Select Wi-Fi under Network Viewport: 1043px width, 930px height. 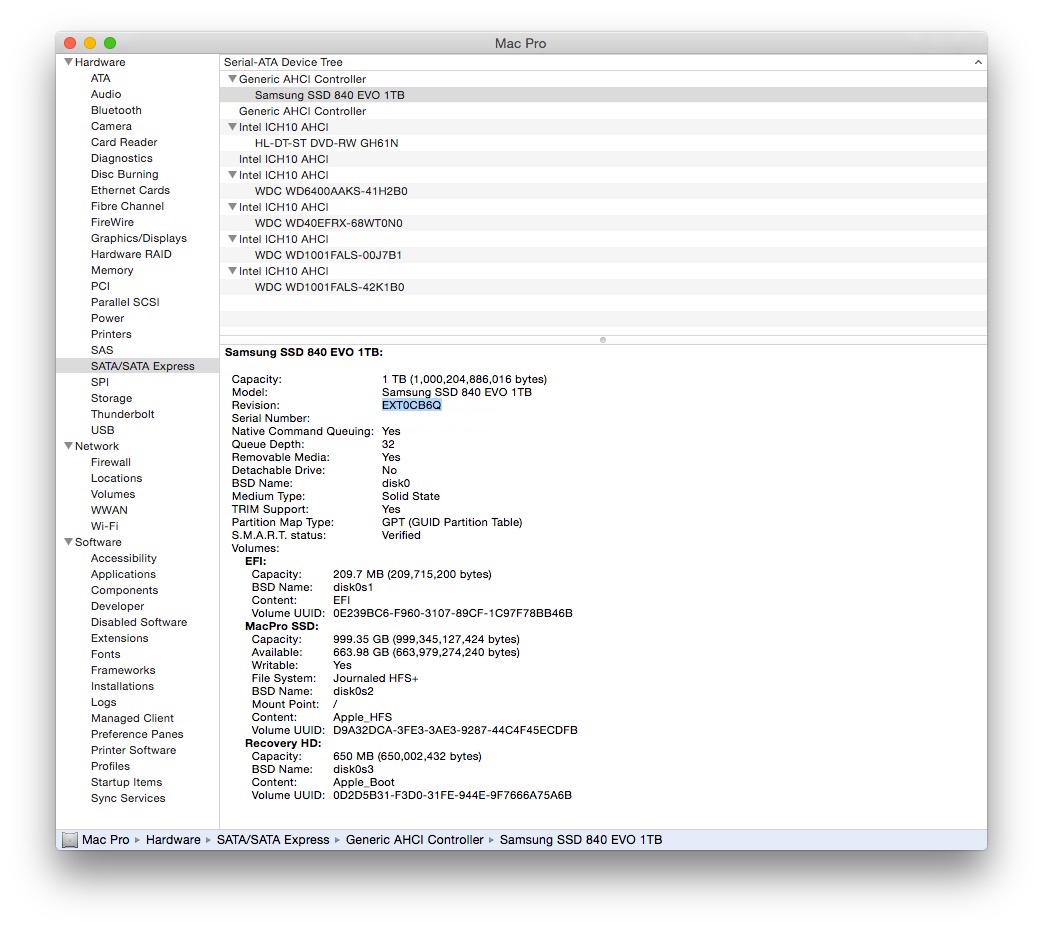(104, 526)
